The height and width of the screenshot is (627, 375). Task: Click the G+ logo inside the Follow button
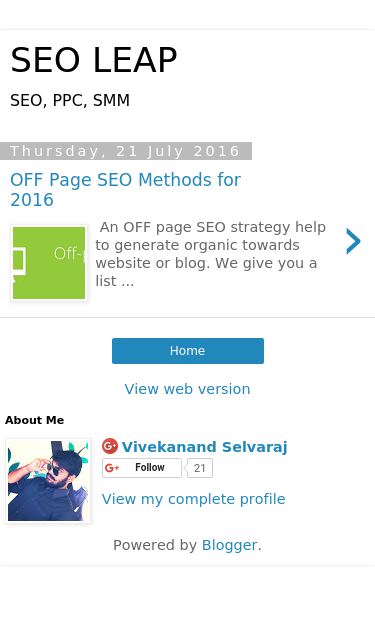point(112,468)
